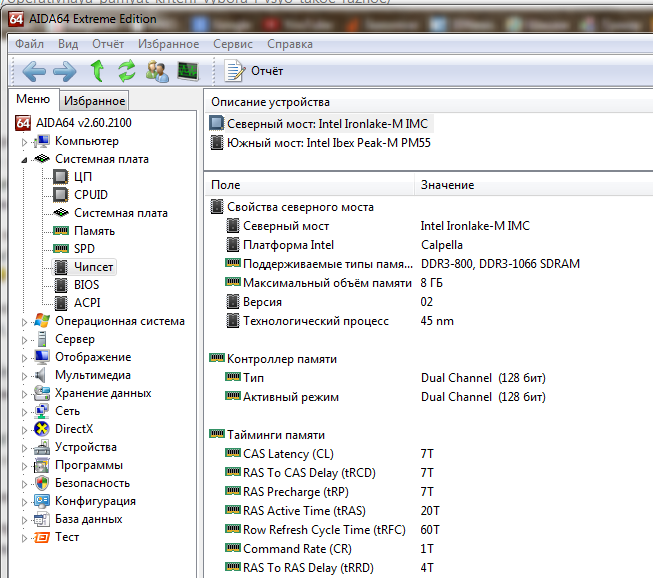The image size is (653, 578).
Task: Click the green graph monitor toolbar icon
Action: [188, 71]
